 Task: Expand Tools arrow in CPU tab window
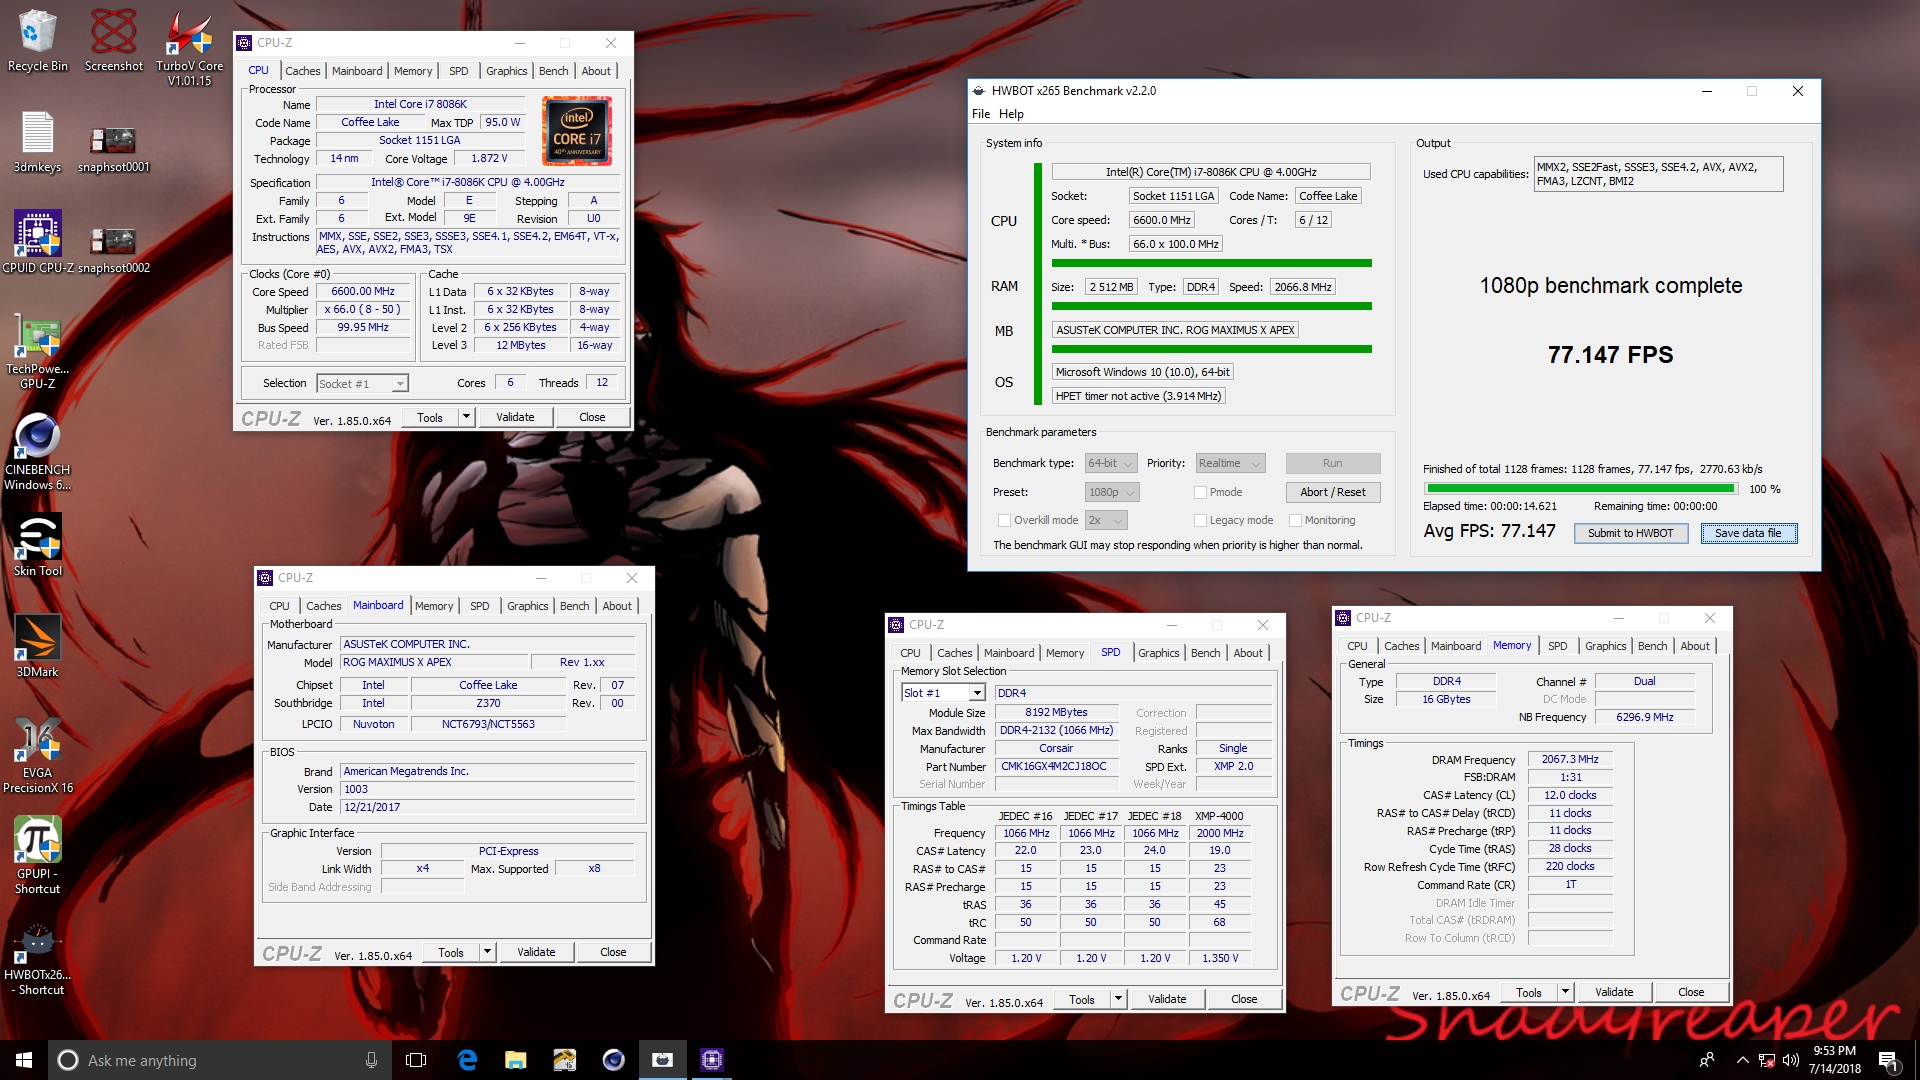coord(465,417)
